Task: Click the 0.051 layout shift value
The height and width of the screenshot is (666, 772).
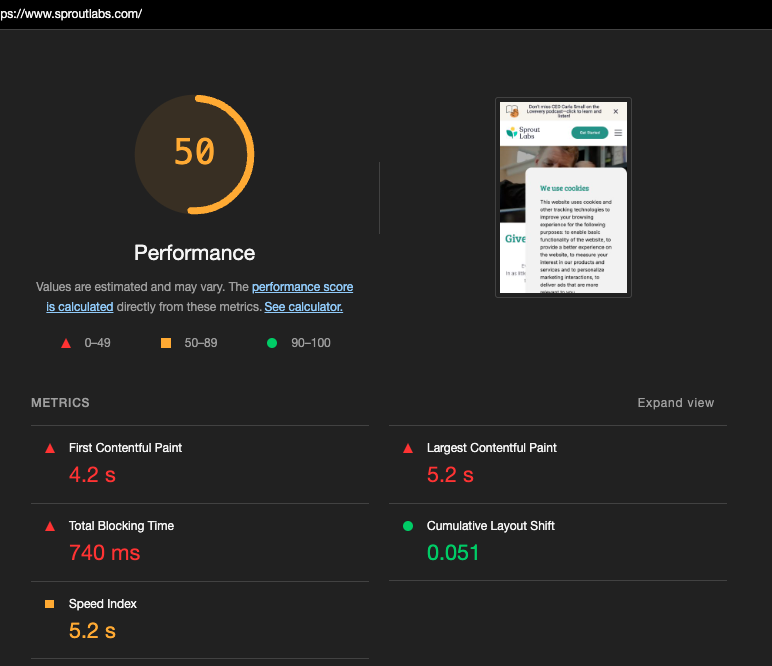Action: [452, 553]
